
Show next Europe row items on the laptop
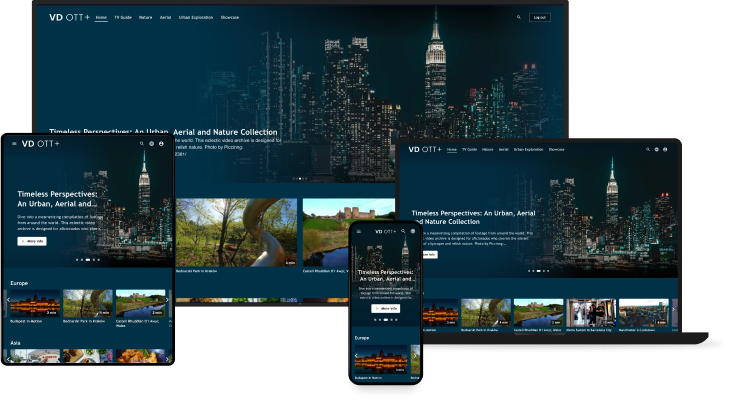click(673, 310)
